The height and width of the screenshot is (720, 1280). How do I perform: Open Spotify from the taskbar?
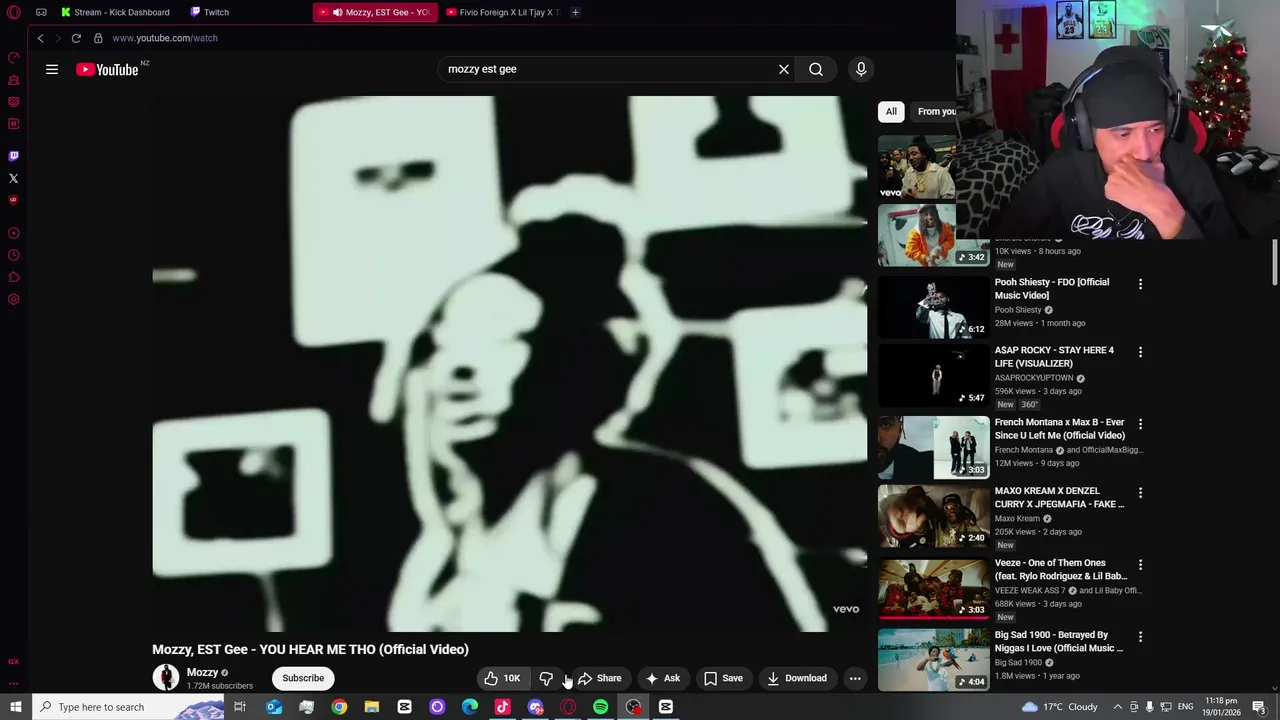pyautogui.click(x=601, y=707)
